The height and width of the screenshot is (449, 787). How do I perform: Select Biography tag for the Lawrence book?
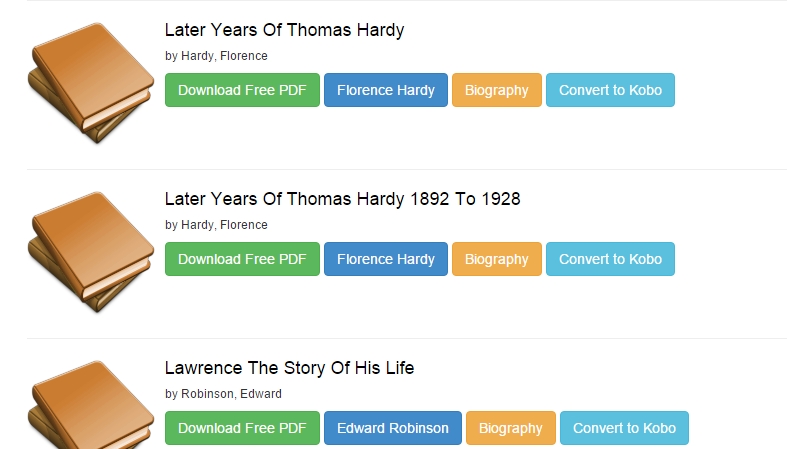[x=511, y=428]
